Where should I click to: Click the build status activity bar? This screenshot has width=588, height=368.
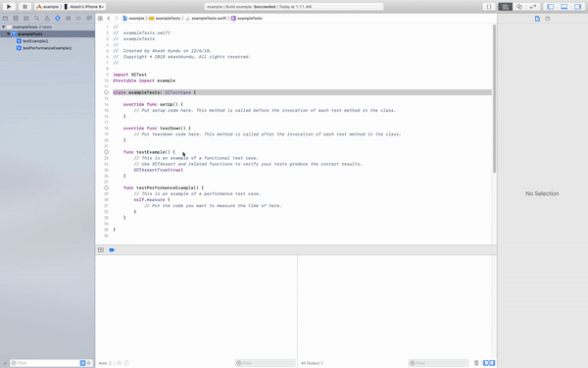(x=294, y=7)
